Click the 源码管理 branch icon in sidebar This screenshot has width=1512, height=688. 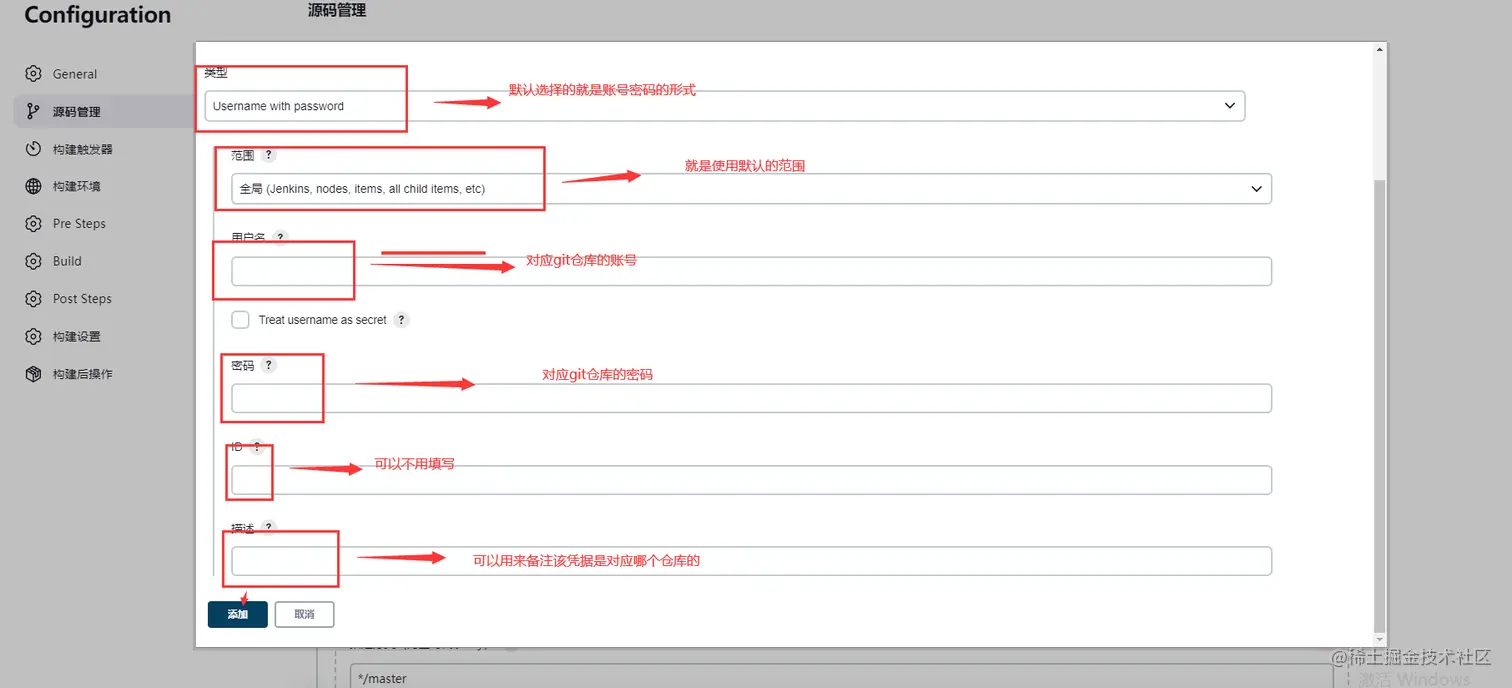(x=34, y=111)
